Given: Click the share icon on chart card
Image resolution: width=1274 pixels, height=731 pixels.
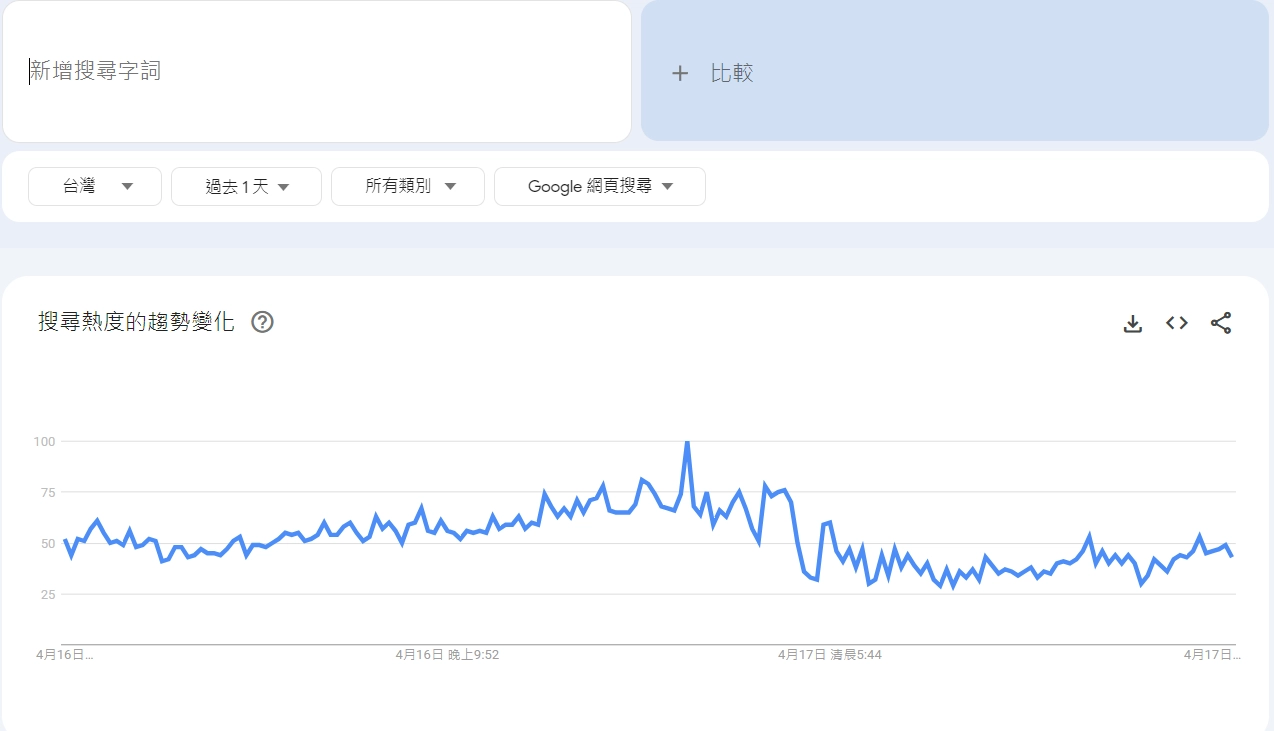Looking at the screenshot, I should pos(1221,323).
